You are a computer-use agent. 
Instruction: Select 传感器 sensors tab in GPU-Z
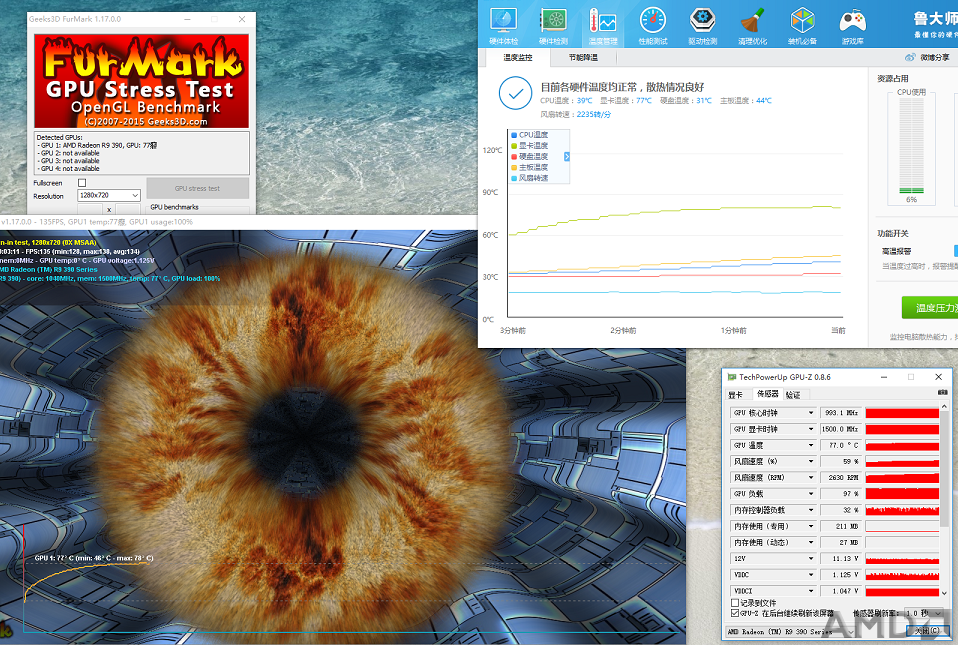click(x=767, y=394)
